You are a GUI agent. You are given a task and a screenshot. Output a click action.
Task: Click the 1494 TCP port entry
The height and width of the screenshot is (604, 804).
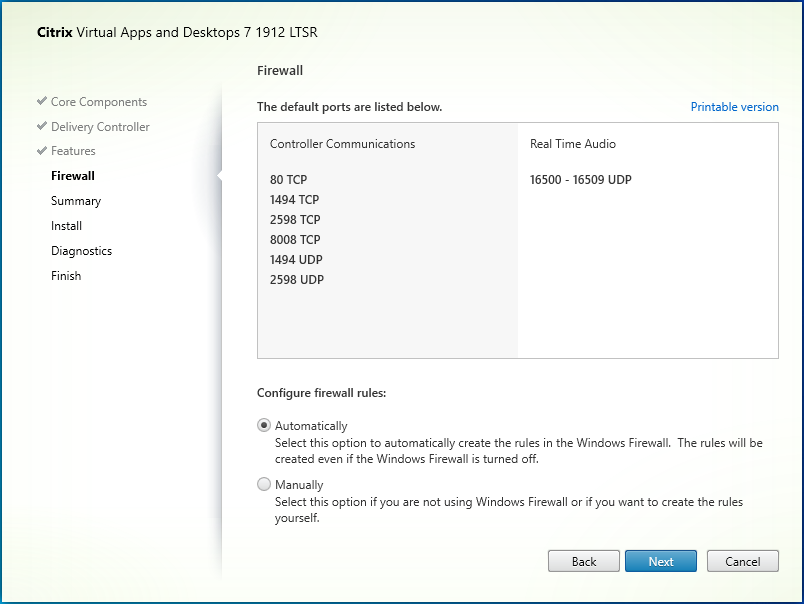point(294,199)
